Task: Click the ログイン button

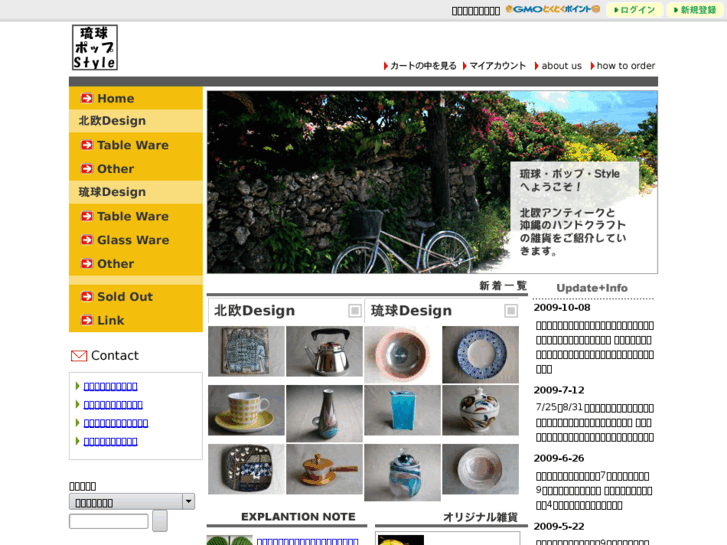Action: [634, 10]
